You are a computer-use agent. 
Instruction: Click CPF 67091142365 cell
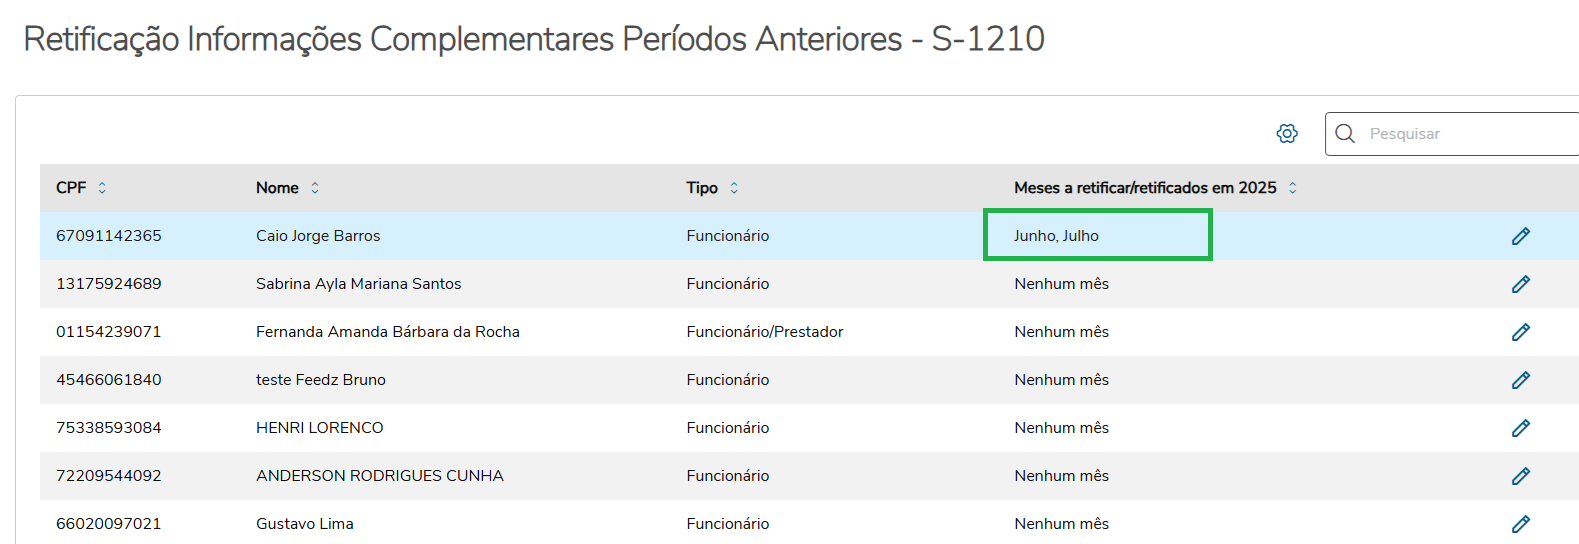pos(109,236)
